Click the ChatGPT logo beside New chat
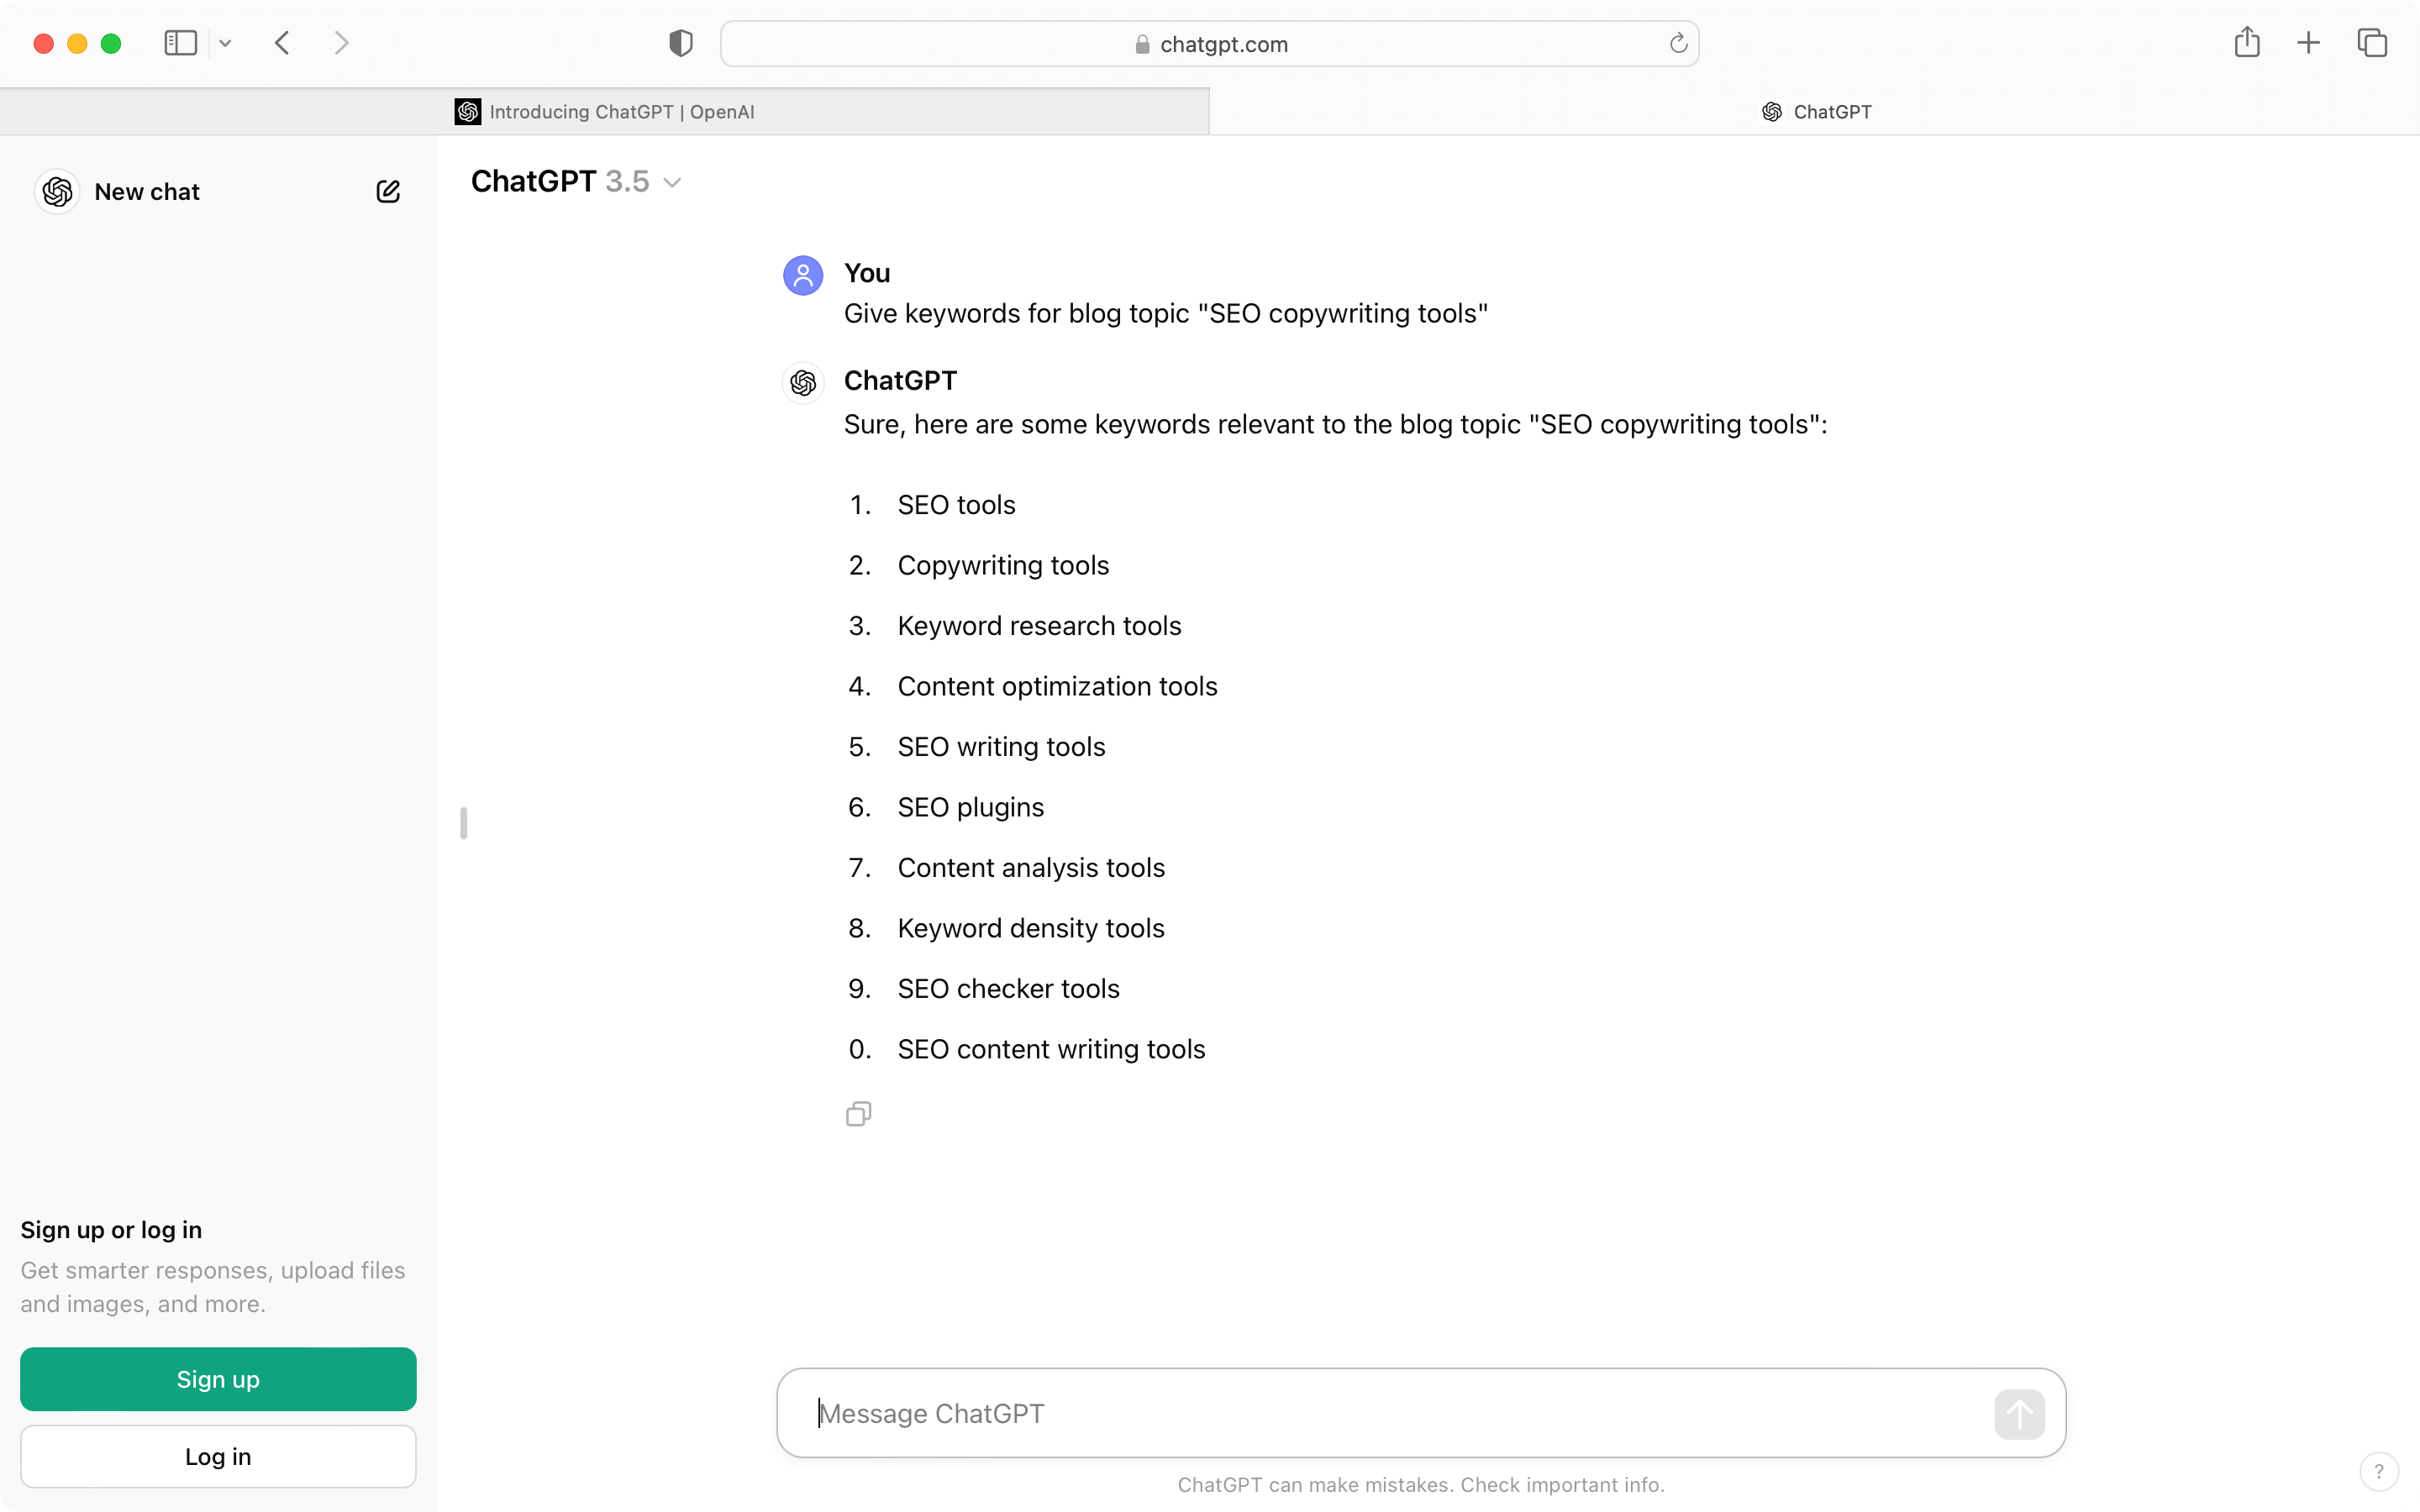The width and height of the screenshot is (2420, 1512). (x=58, y=191)
